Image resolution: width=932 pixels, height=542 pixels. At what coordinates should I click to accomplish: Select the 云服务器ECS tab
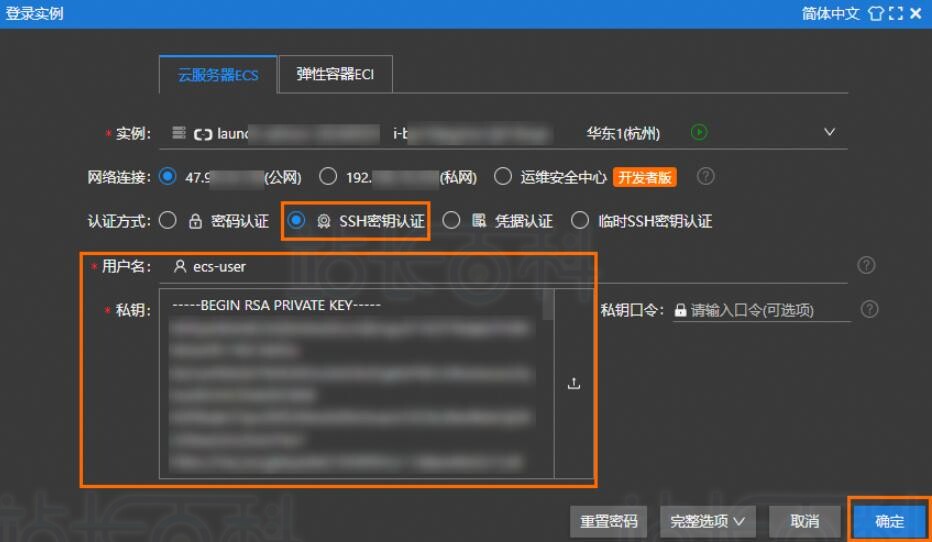(218, 75)
